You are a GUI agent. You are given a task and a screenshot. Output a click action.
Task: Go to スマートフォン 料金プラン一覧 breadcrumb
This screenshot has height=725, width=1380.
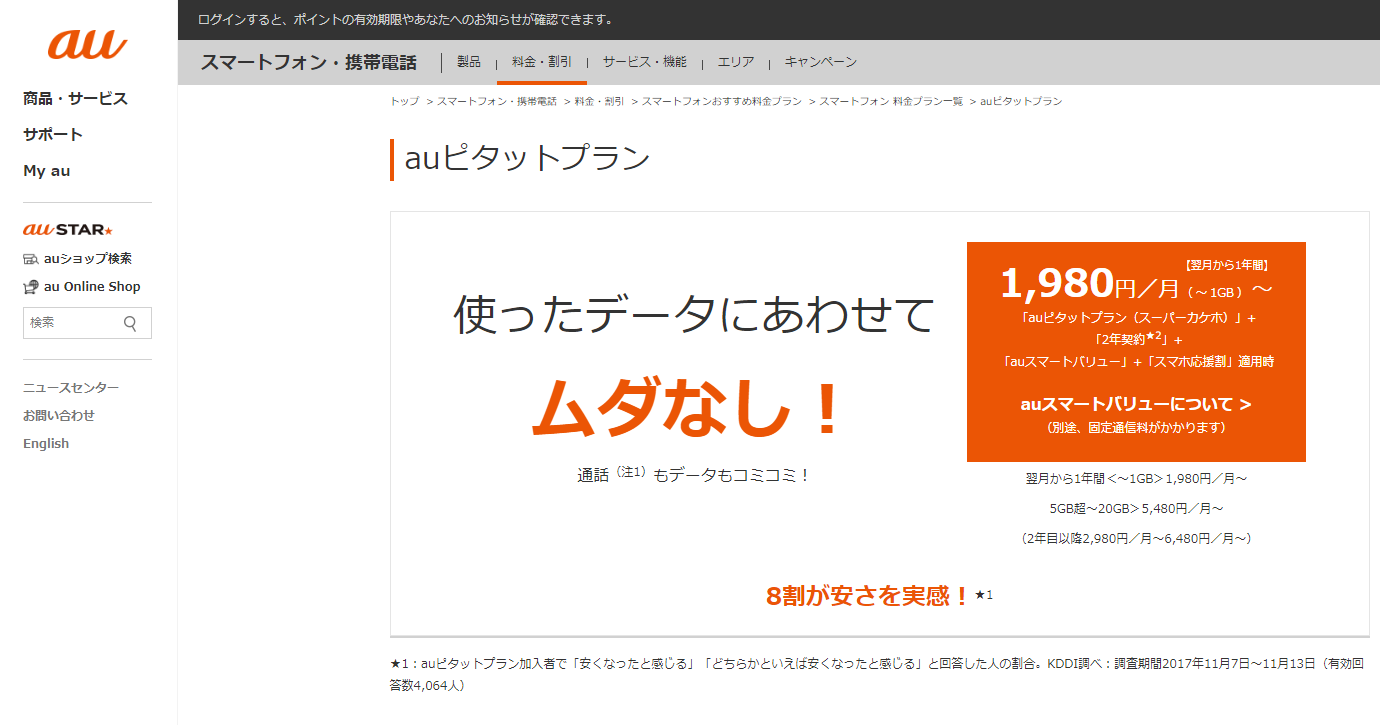tap(891, 102)
